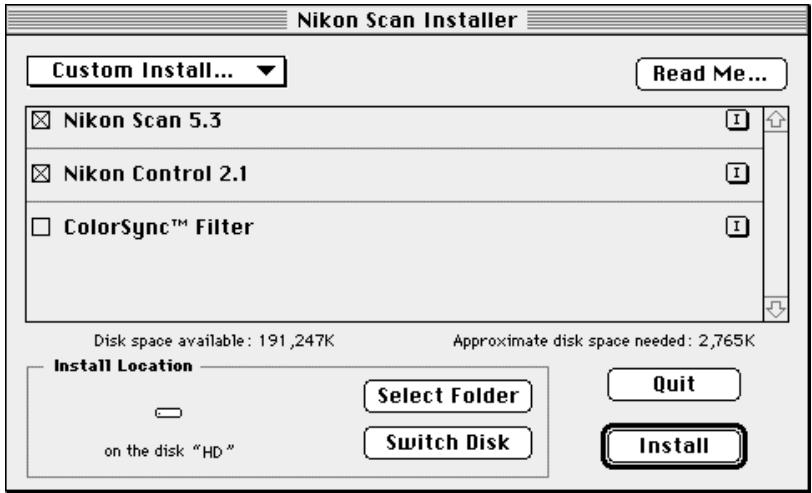The image size is (812, 493).
Task: Click the scroll up arrow in the list
Action: (776, 120)
